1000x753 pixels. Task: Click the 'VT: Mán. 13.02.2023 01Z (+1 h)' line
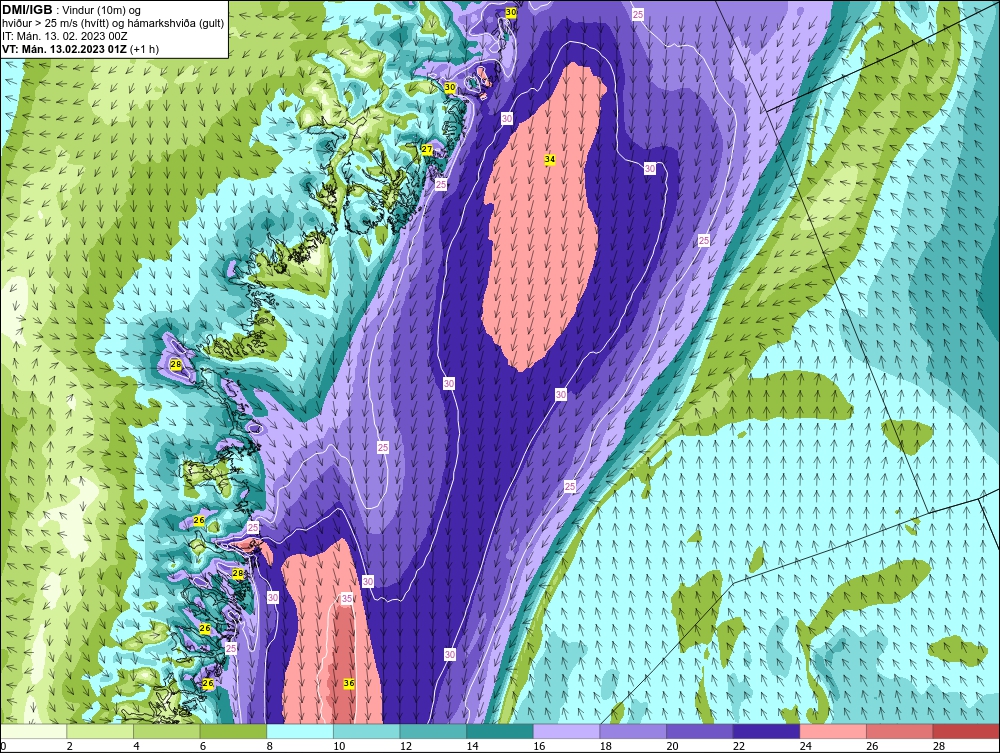click(x=80, y=48)
